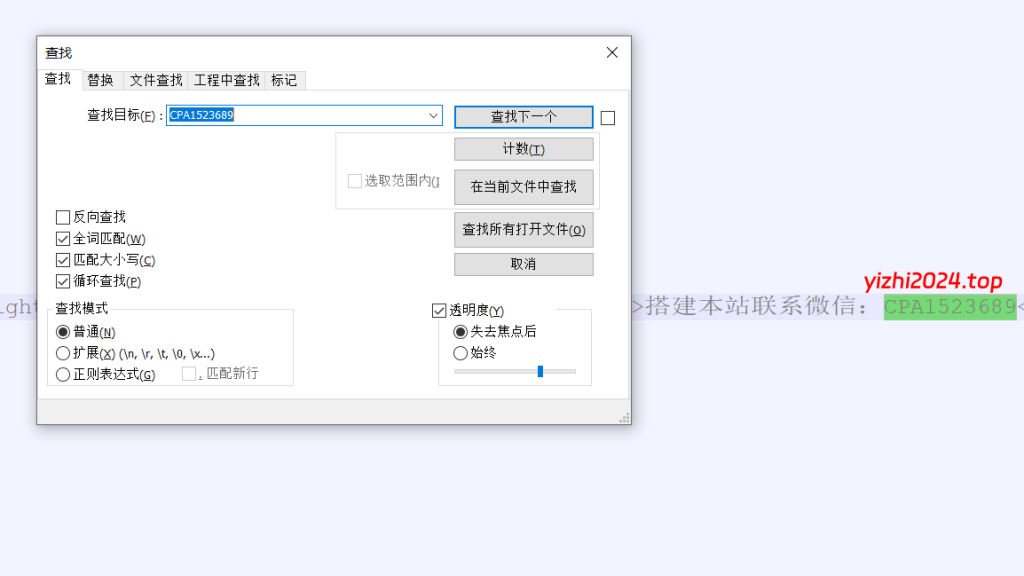Switch to the 查找 tab
This screenshot has width=1024, height=576.
(57, 80)
